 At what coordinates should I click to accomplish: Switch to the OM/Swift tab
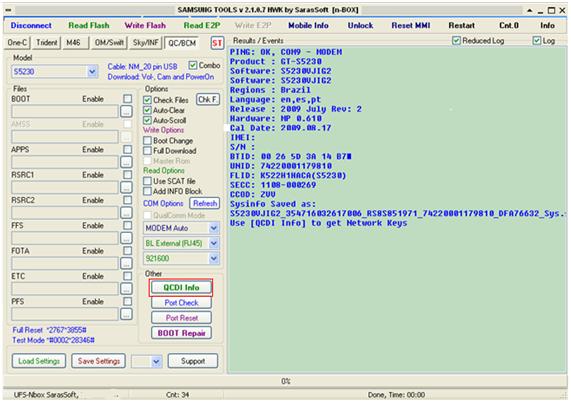coord(109,43)
